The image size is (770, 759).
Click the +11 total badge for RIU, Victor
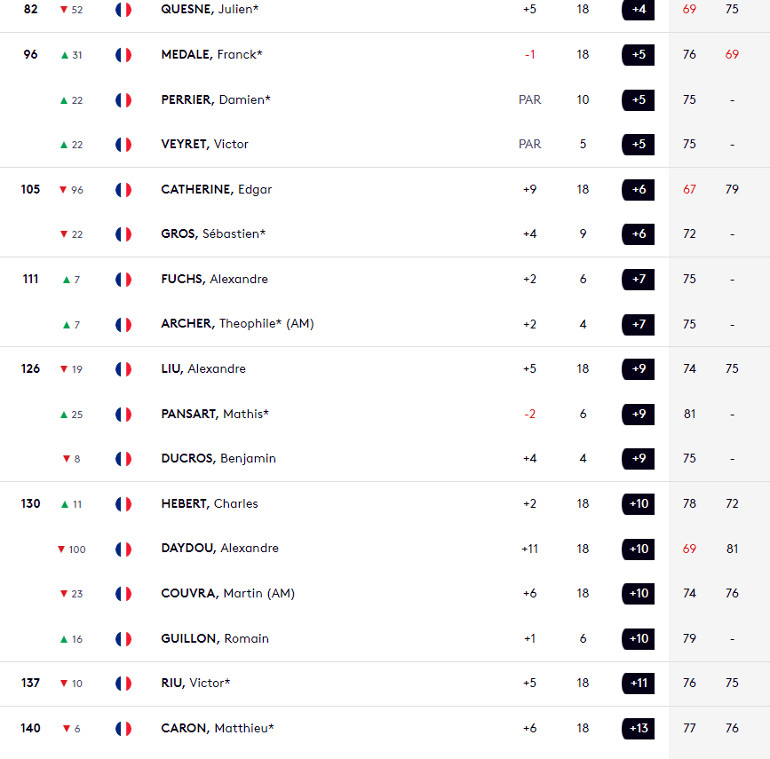pyautogui.click(x=638, y=683)
